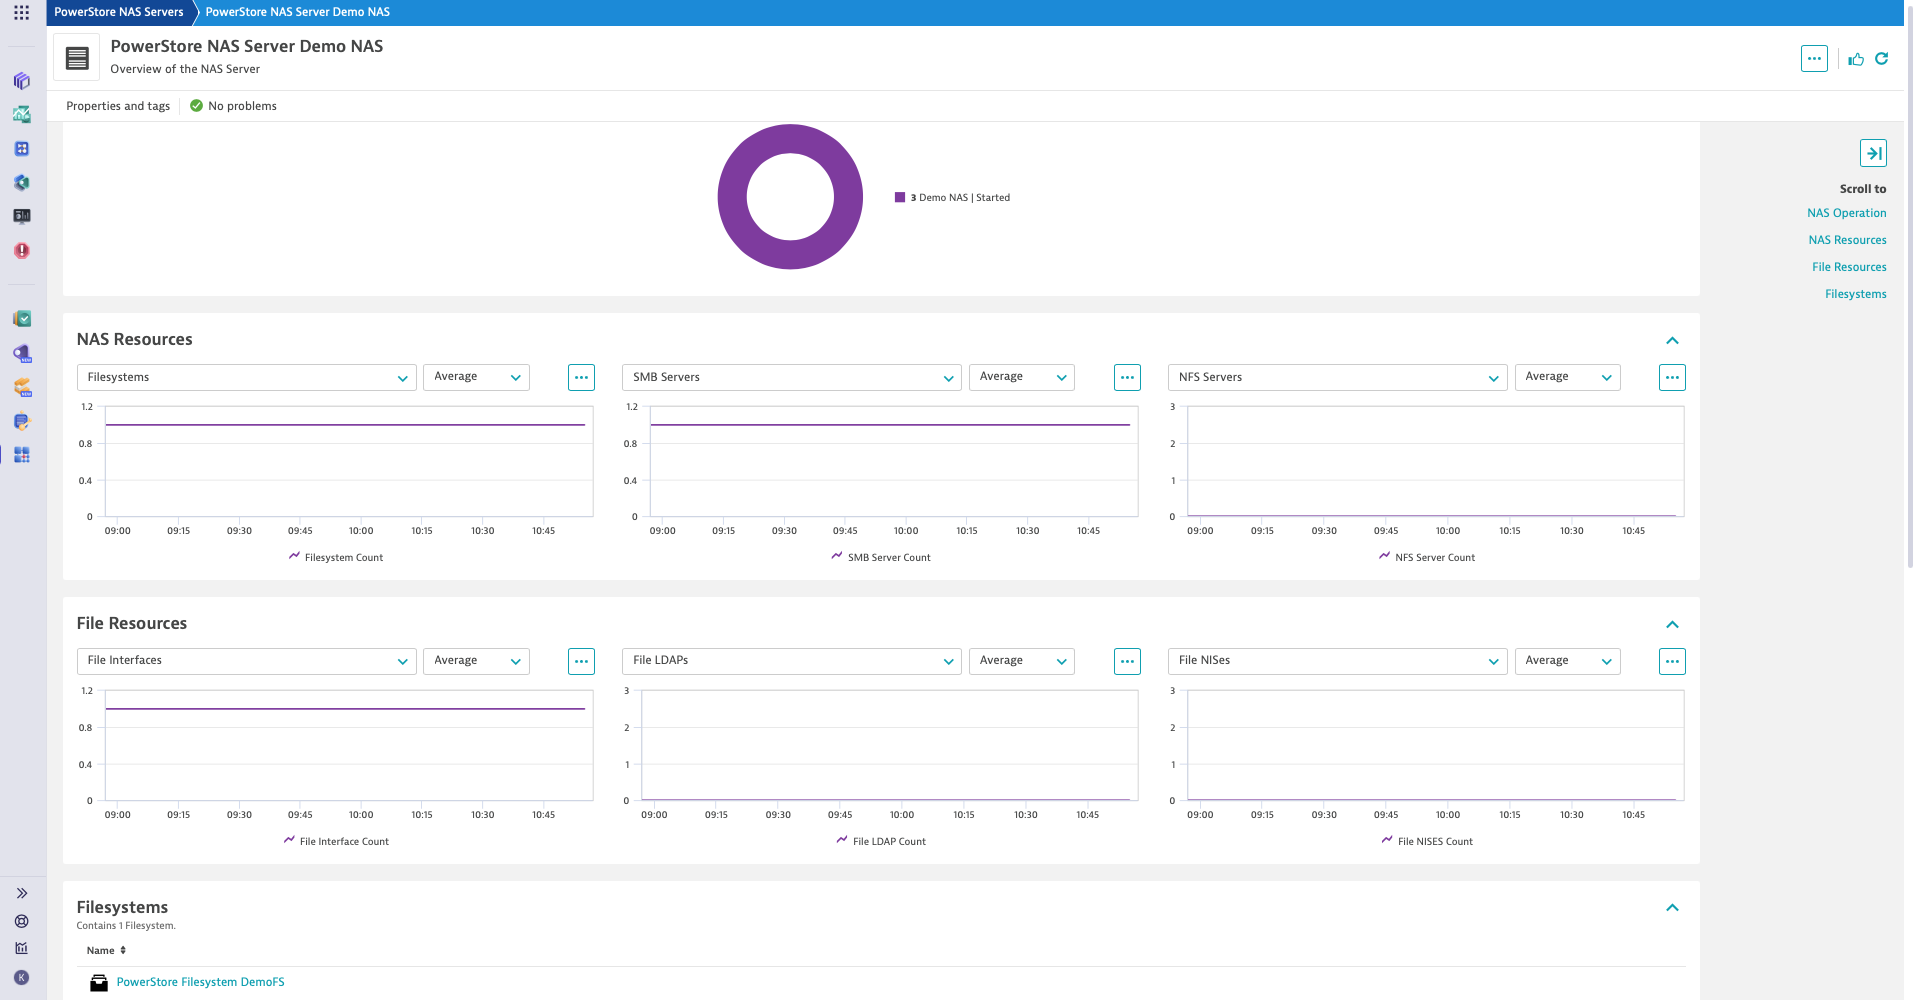Open the SMB Servers chart ellipsis menu
This screenshot has height=1000, width=1916.
point(1127,378)
